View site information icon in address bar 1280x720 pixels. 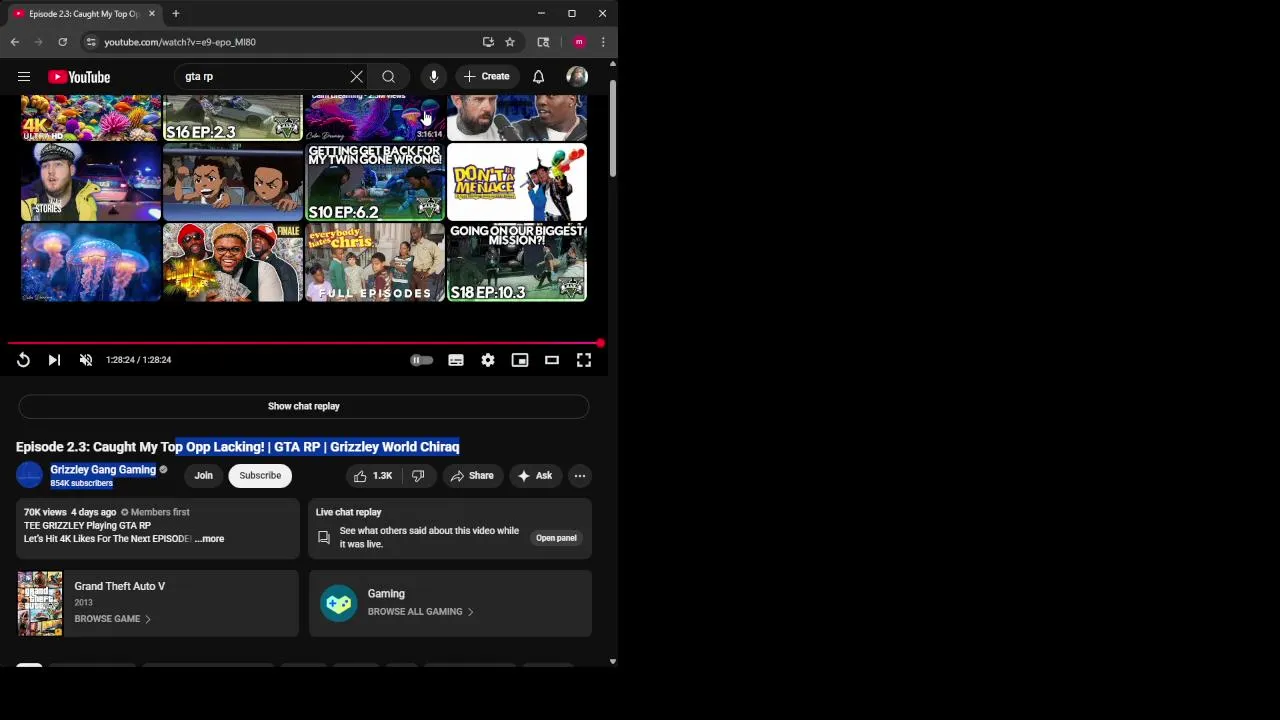click(91, 42)
